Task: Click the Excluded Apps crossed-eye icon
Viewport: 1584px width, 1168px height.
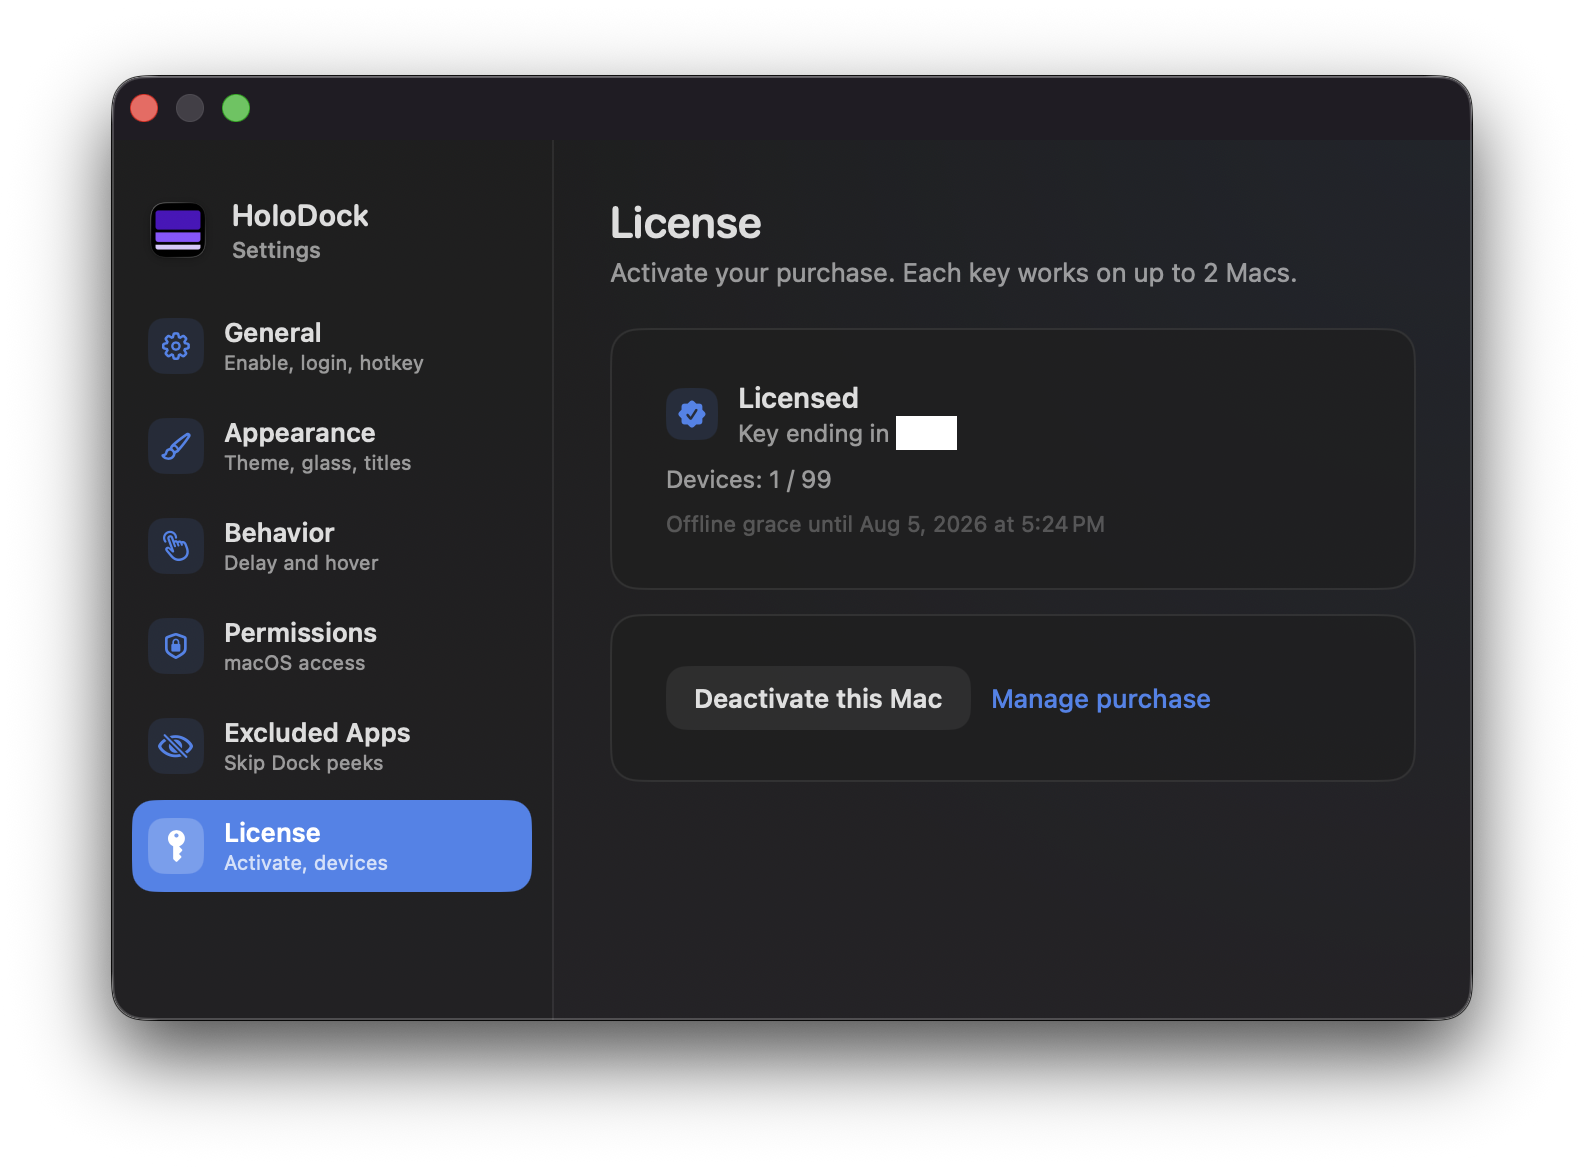Action: [176, 746]
